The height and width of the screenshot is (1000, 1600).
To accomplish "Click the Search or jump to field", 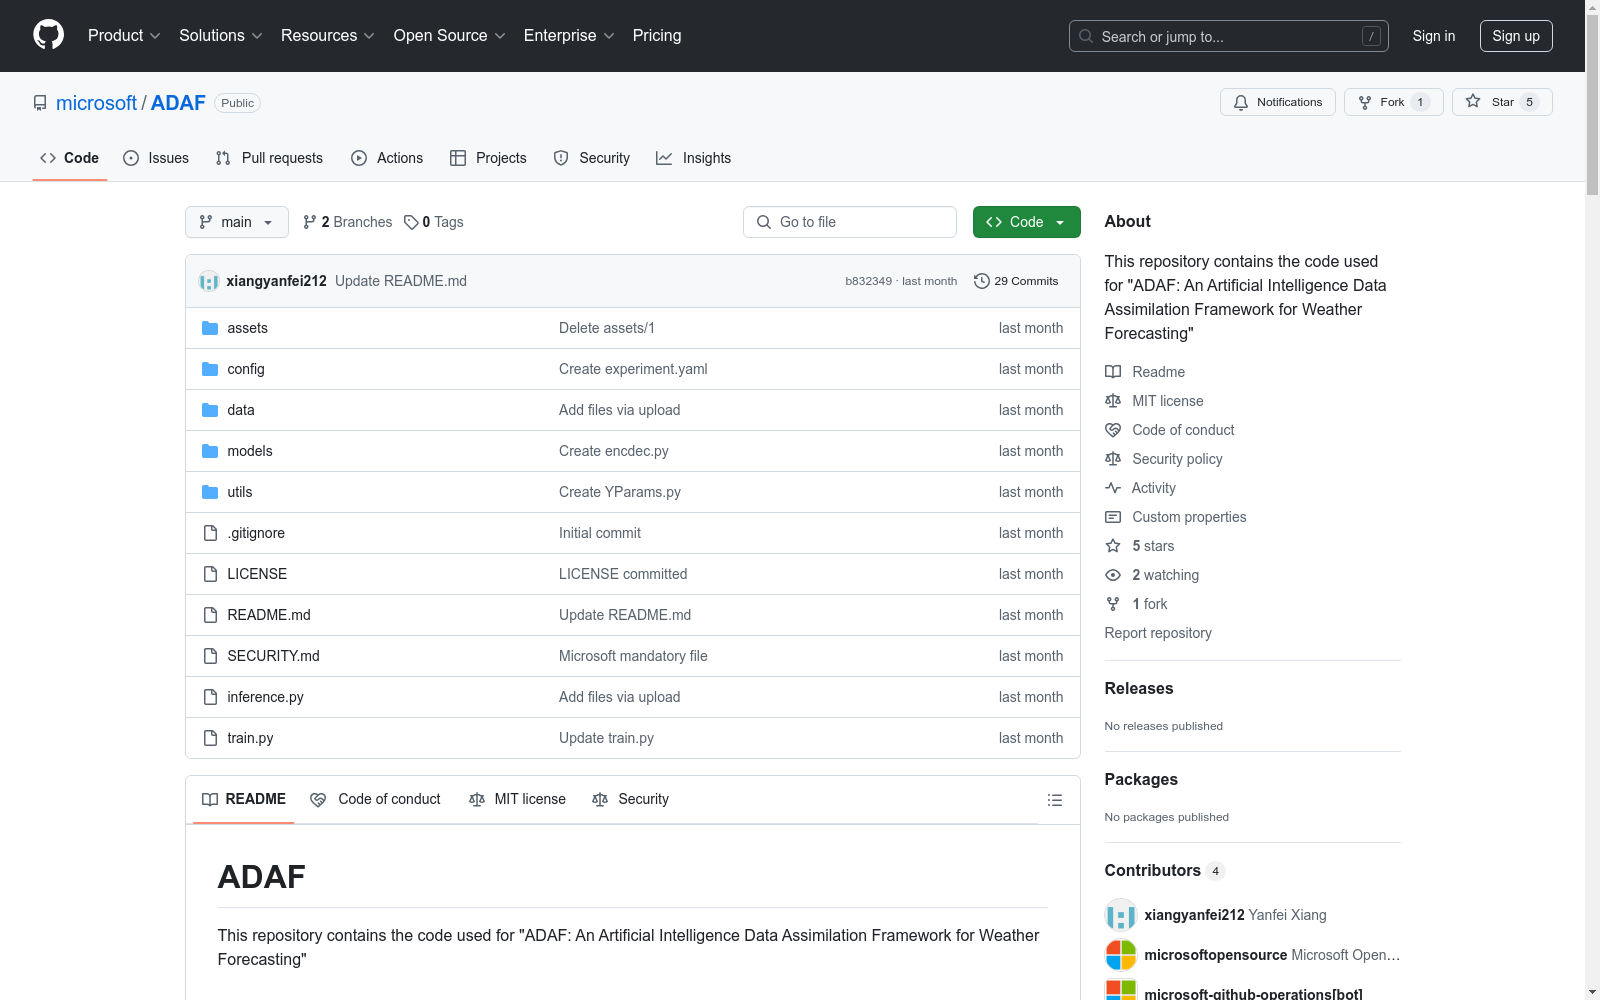I will (1229, 36).
